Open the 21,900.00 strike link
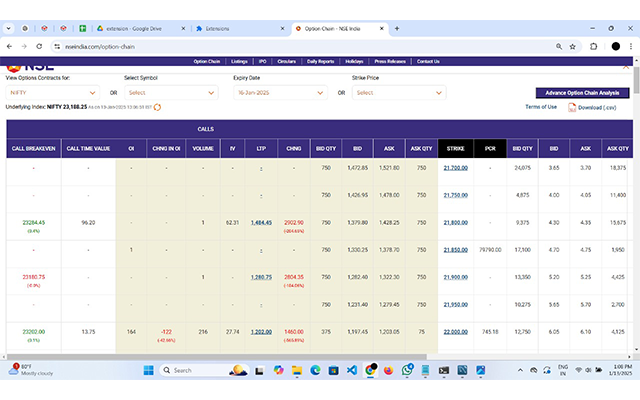 (456, 277)
